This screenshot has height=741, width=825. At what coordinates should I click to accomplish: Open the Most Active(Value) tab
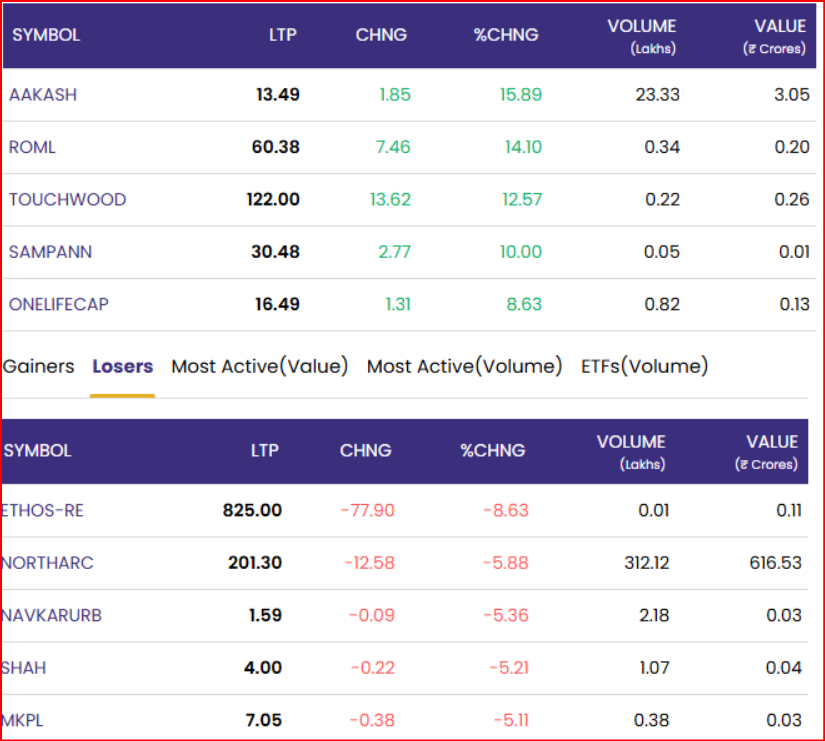coord(259,367)
